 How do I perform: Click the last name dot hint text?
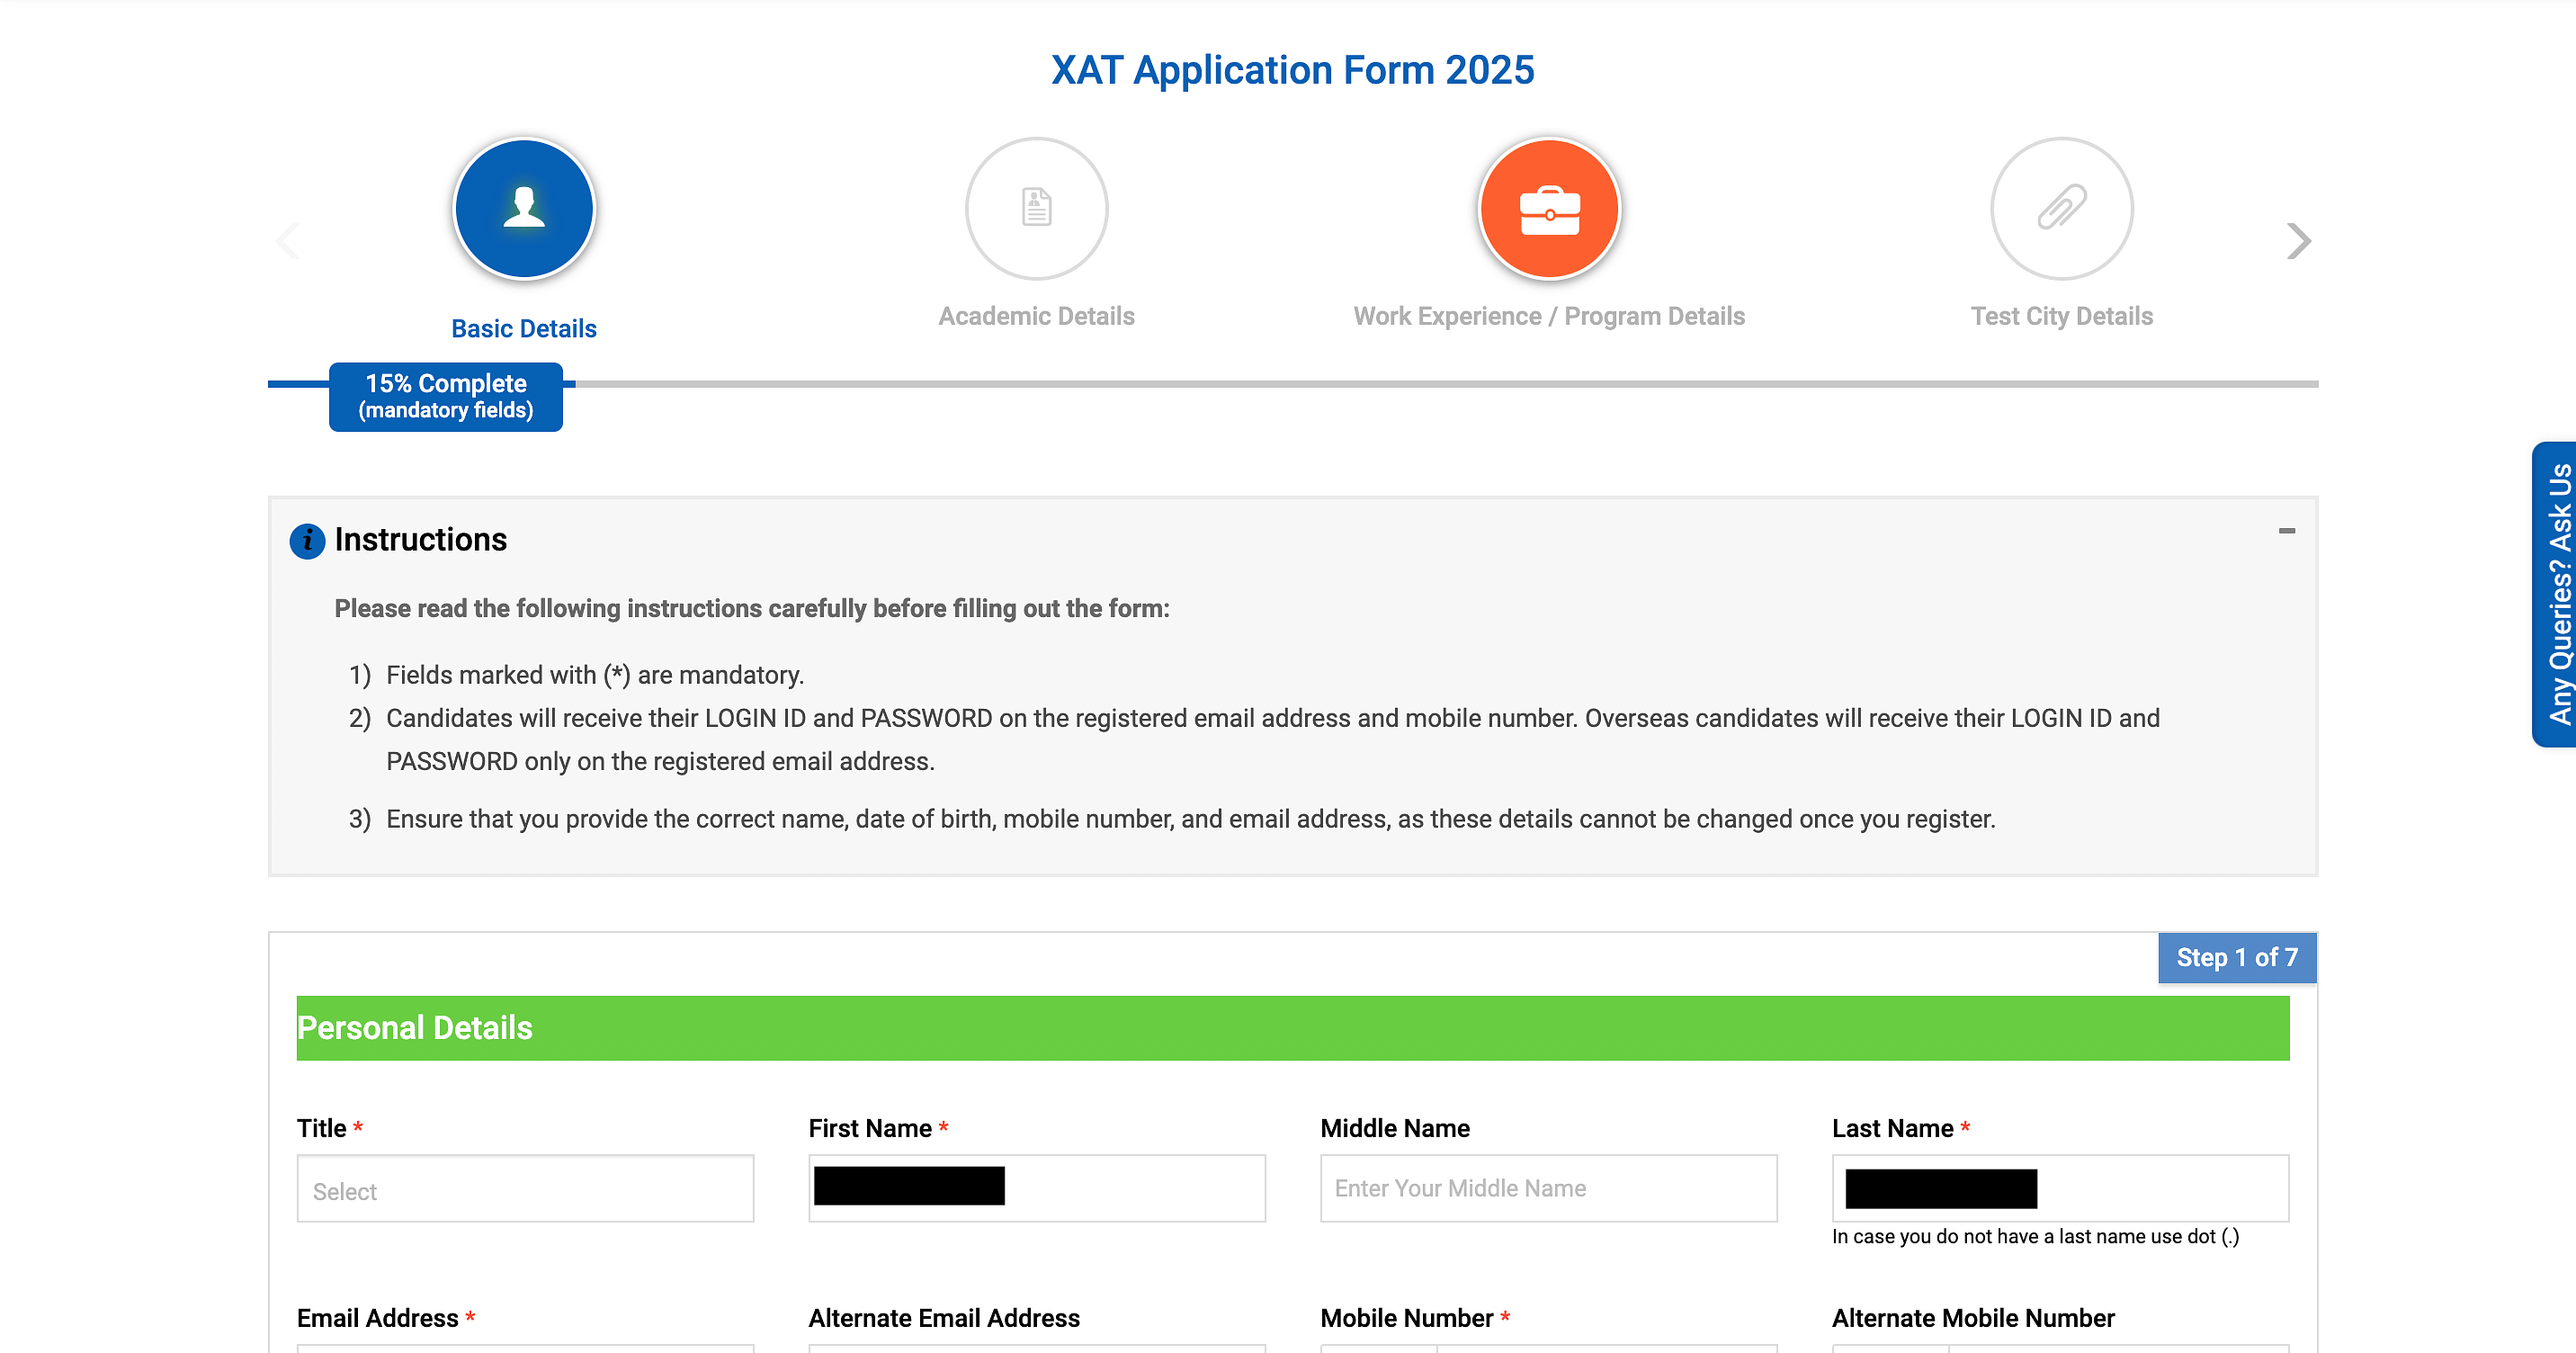pos(2036,1237)
